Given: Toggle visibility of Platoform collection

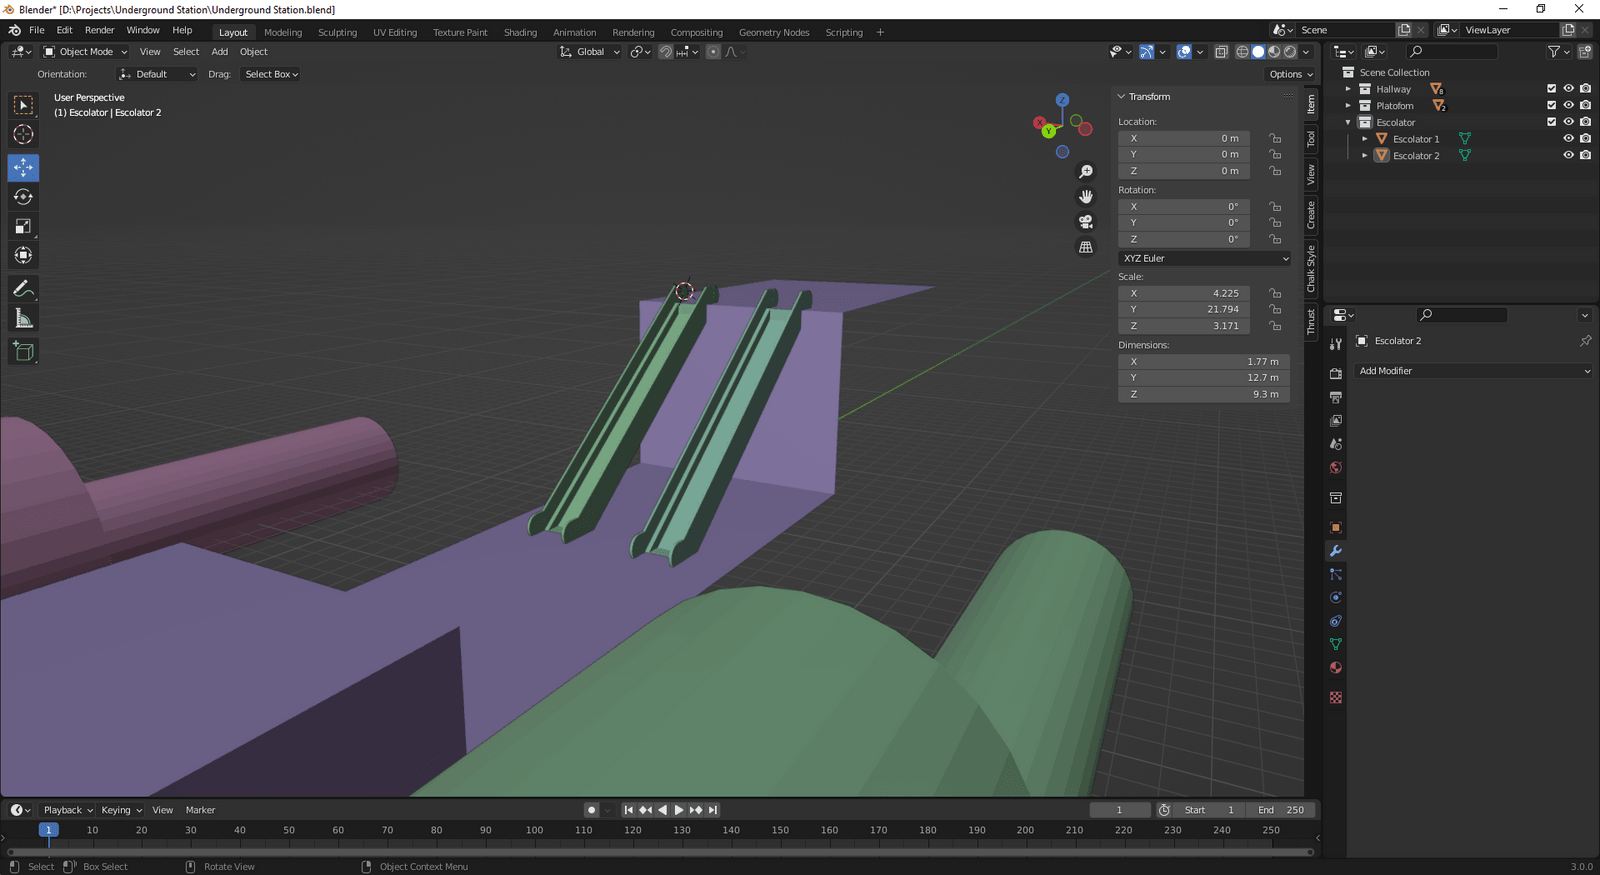Looking at the screenshot, I should click(1568, 105).
